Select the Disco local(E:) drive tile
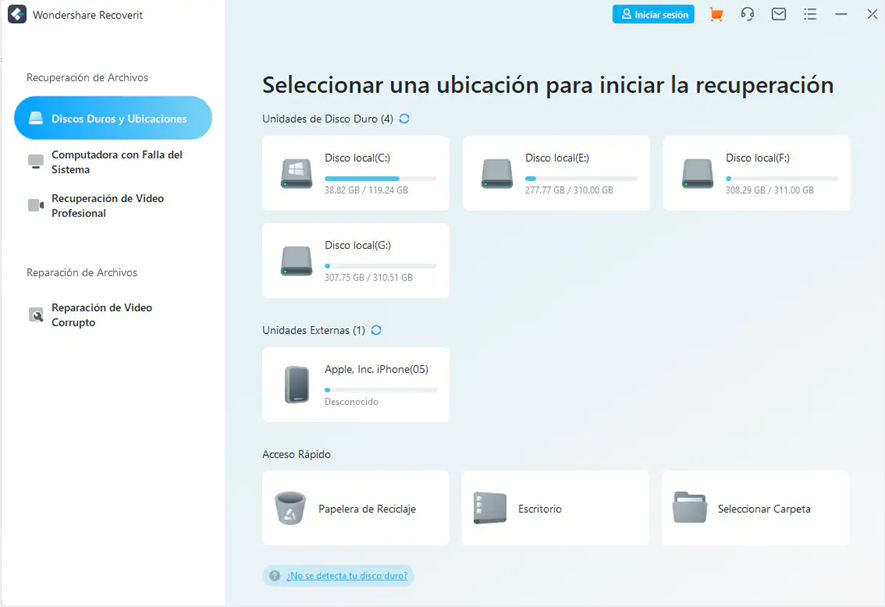885x607 pixels. pyautogui.click(x=556, y=172)
